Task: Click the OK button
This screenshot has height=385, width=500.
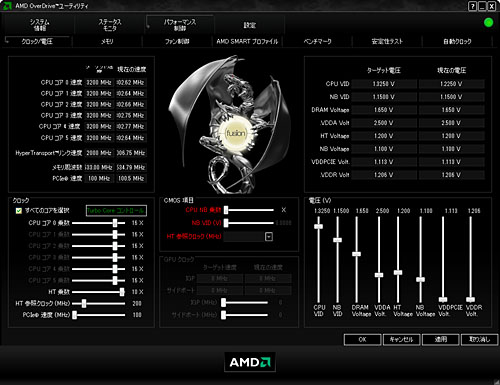Action: [x=362, y=339]
